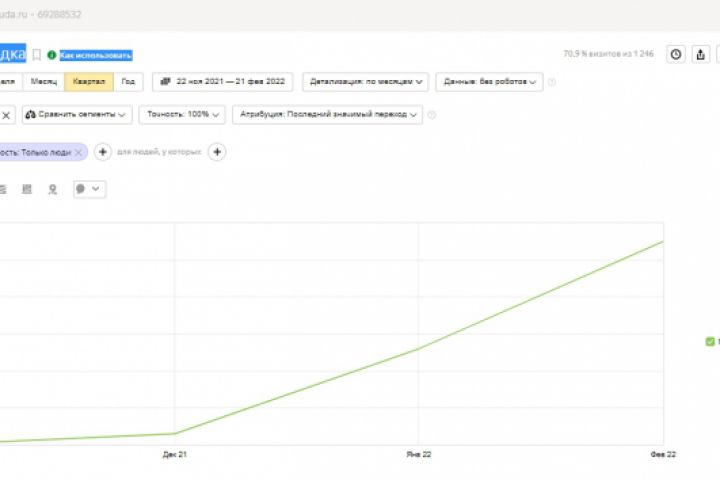Select the 'Год' period tab
Image resolution: width=720 pixels, height=480 pixels.
pos(127,82)
